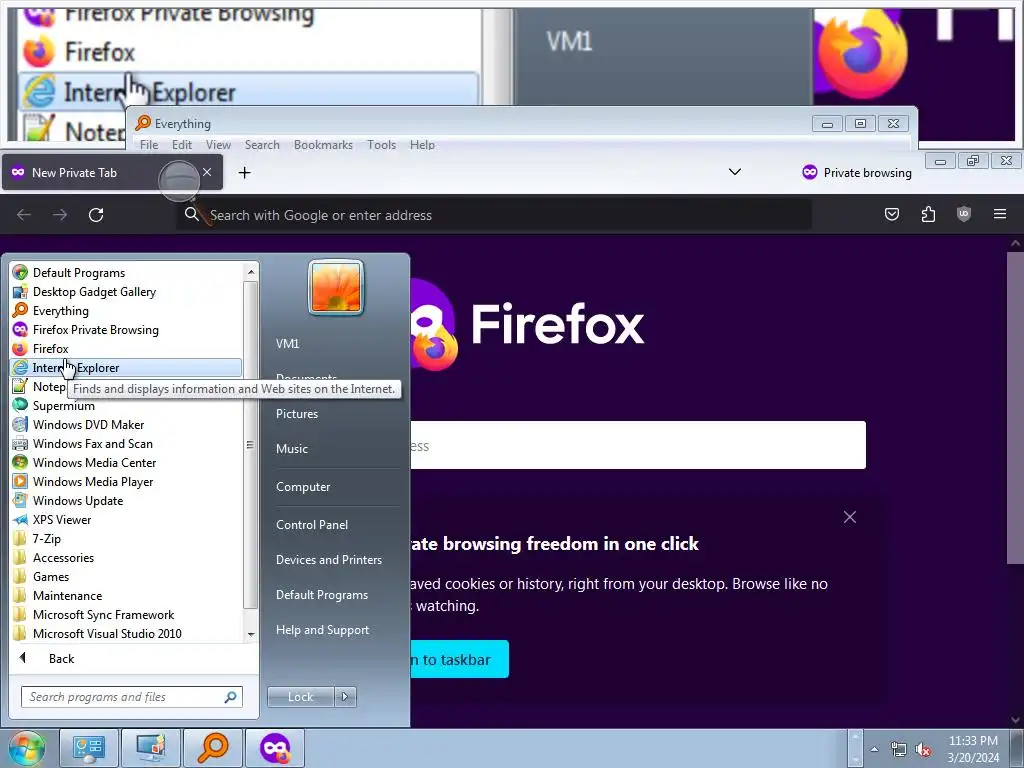1024x768 pixels.
Task: Launch Firefox from the Start menu list
Action: pyautogui.click(x=50, y=348)
